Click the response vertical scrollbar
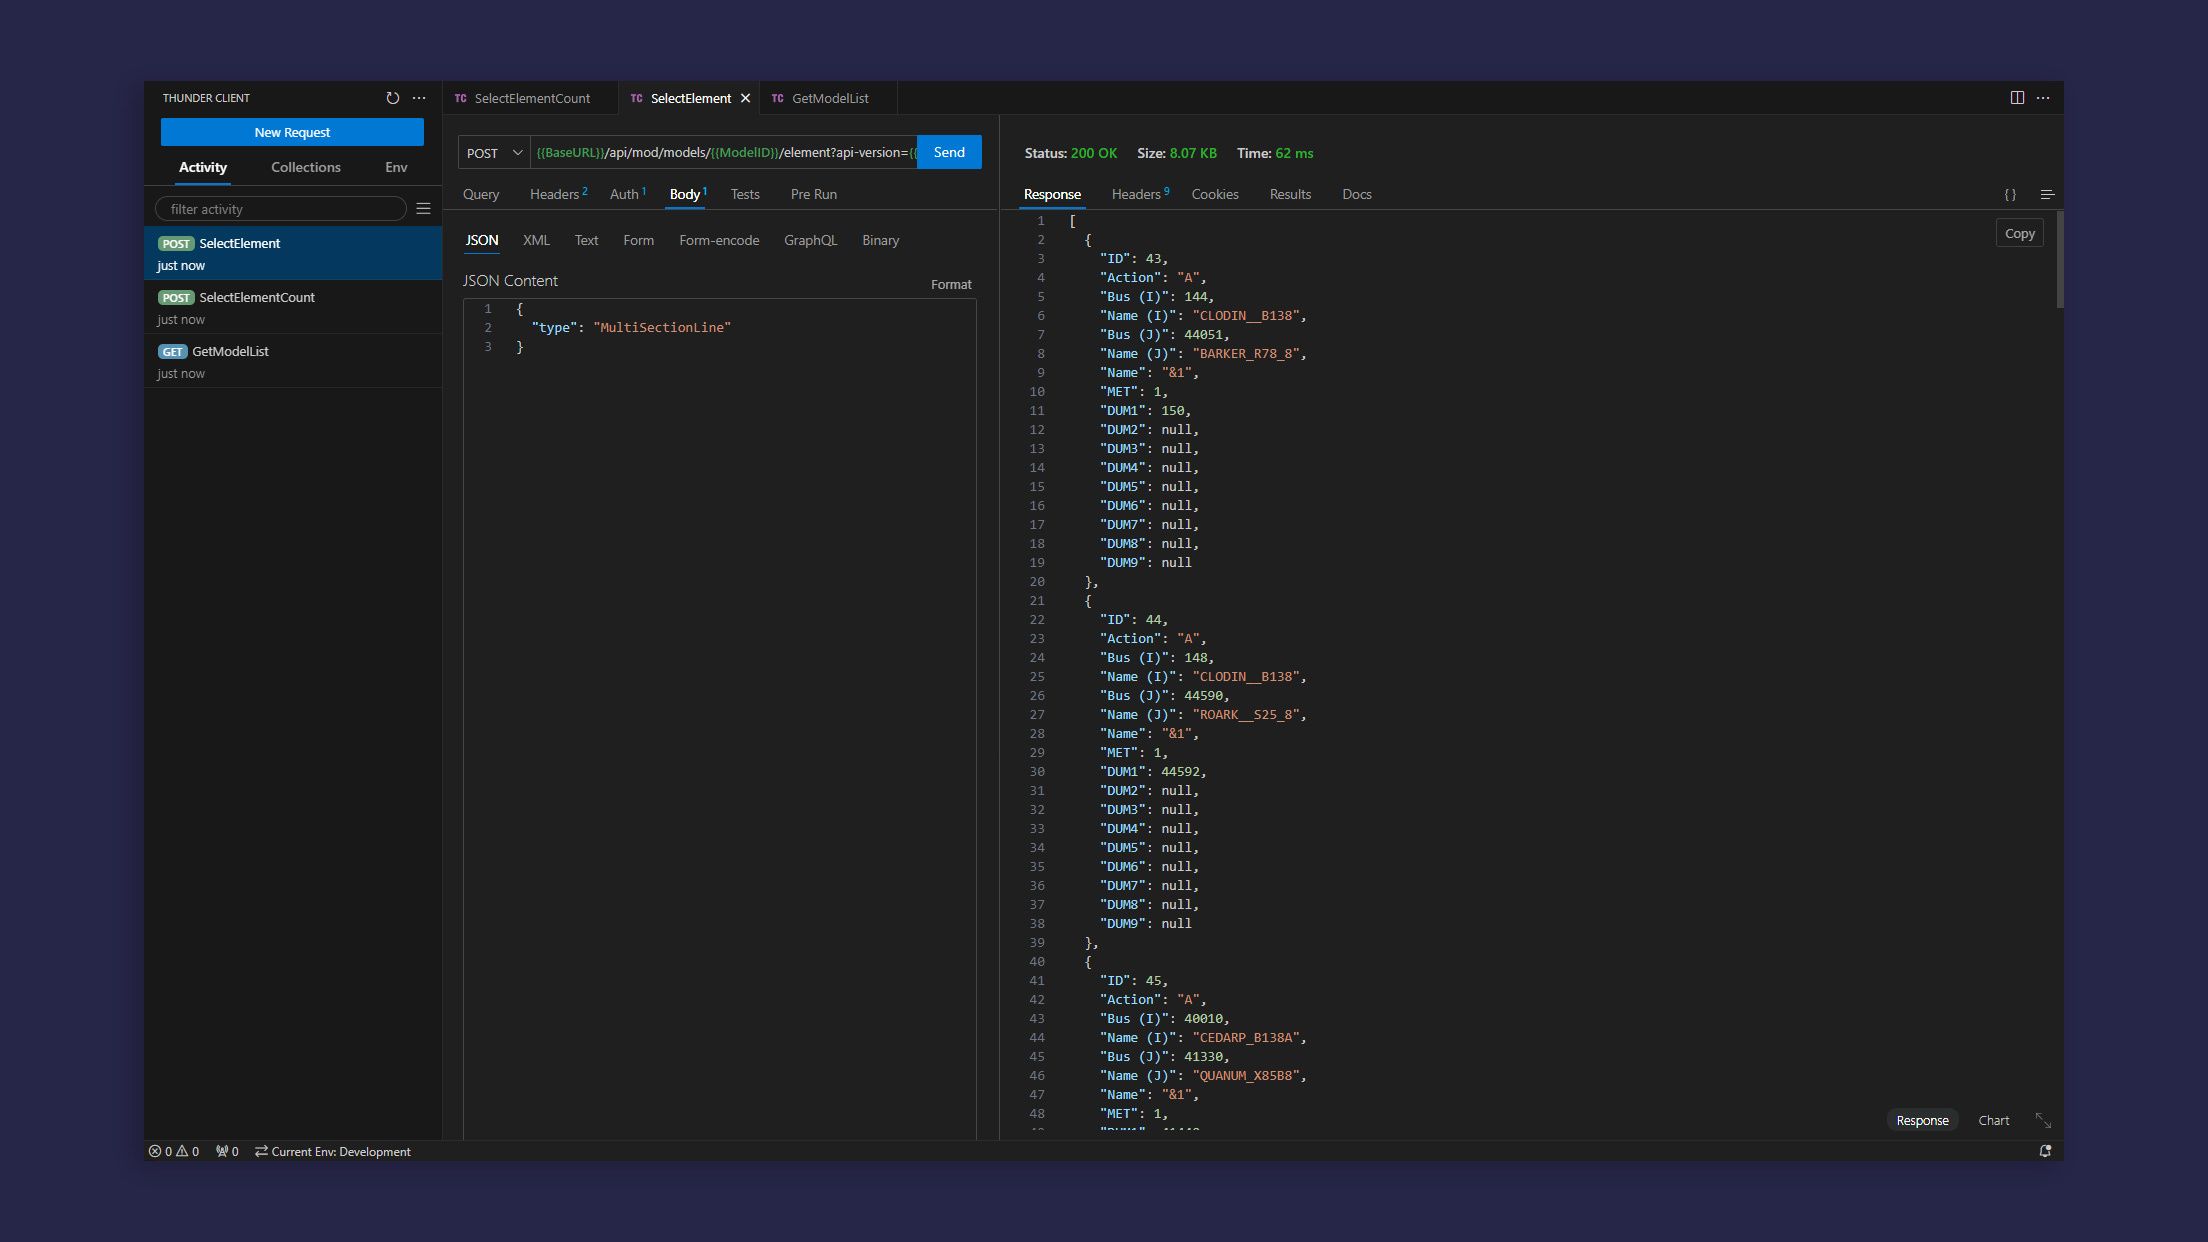 click(2059, 260)
